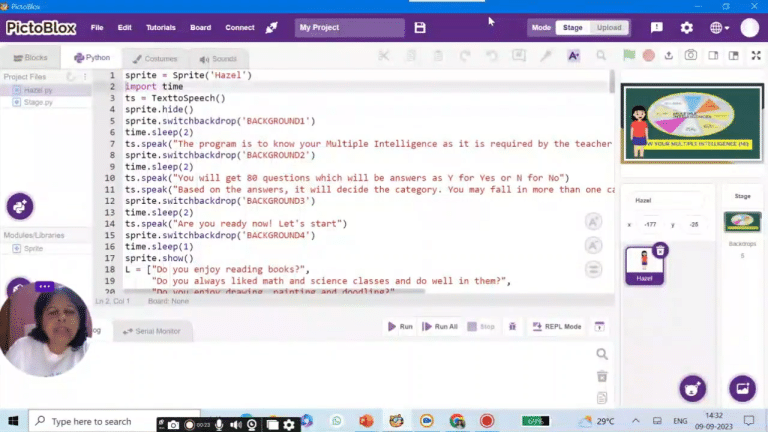Viewport: 768px width, 432px height.
Task: Open Hazel.py in Project Files
Action: pos(47,90)
